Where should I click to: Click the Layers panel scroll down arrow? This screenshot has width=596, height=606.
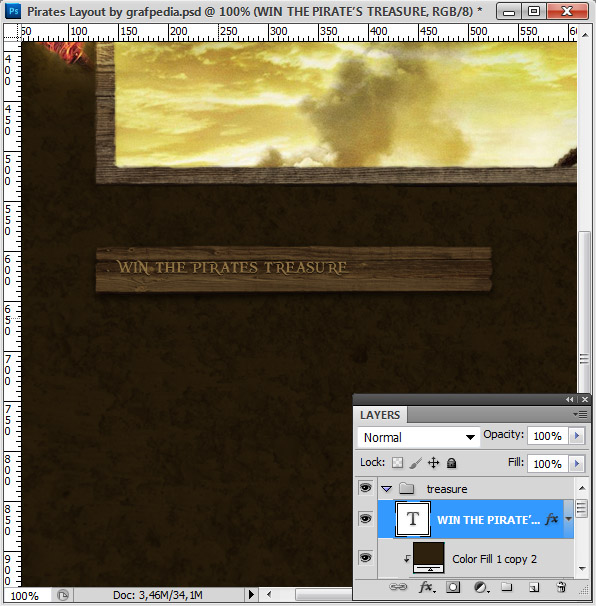point(582,568)
